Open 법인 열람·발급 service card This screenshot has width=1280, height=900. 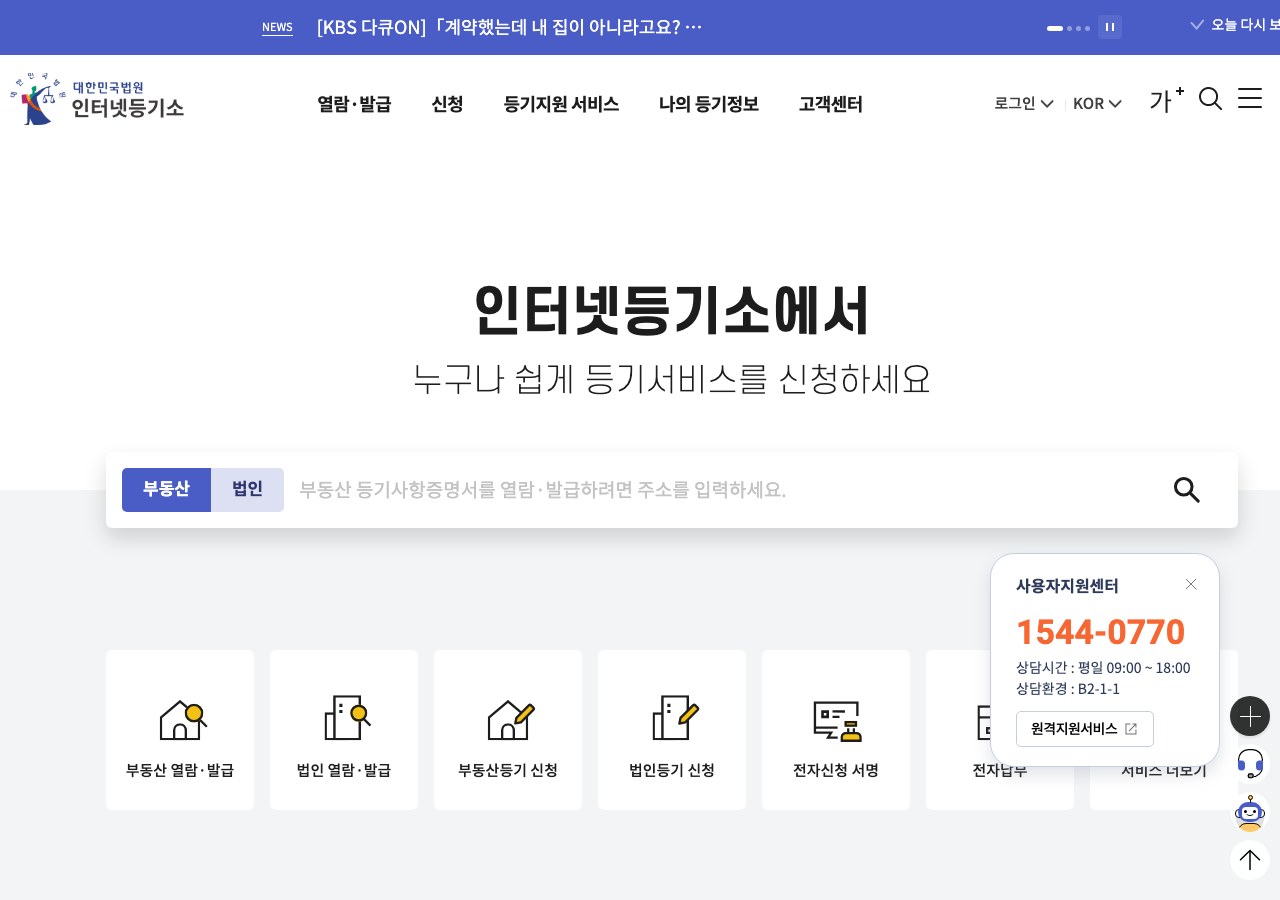[344, 730]
